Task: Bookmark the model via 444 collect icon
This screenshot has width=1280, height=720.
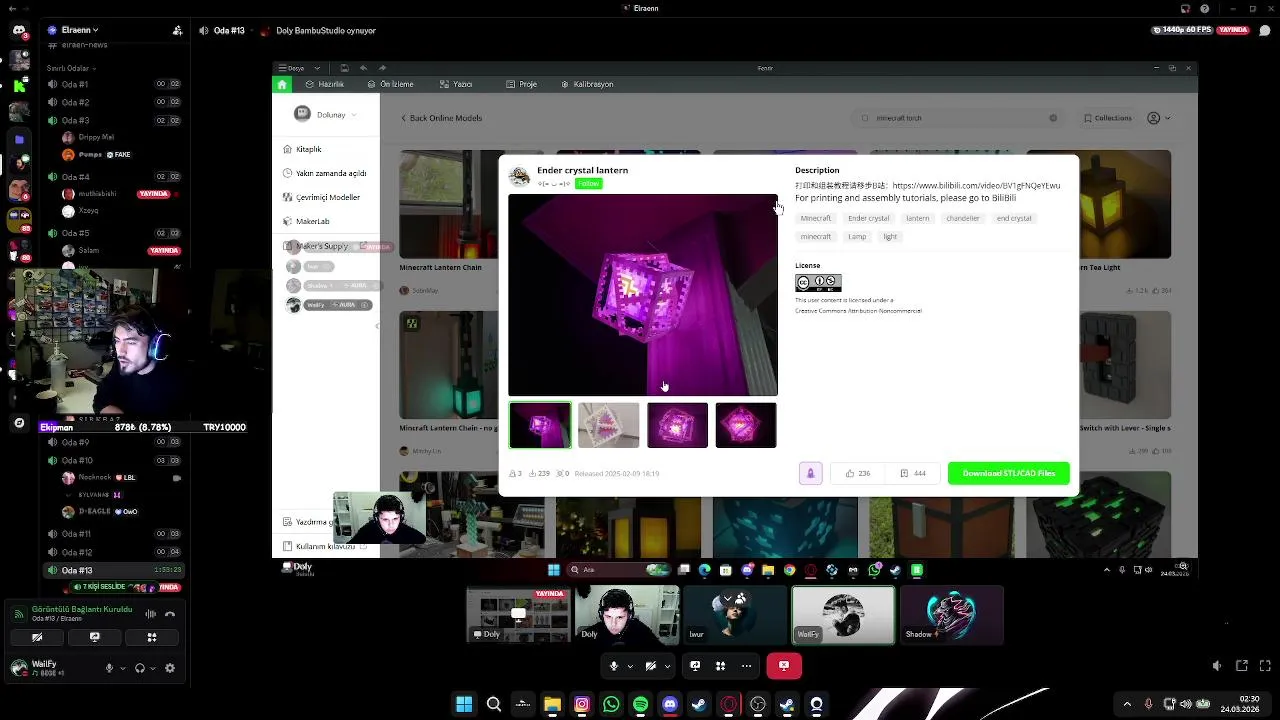Action: click(913, 473)
